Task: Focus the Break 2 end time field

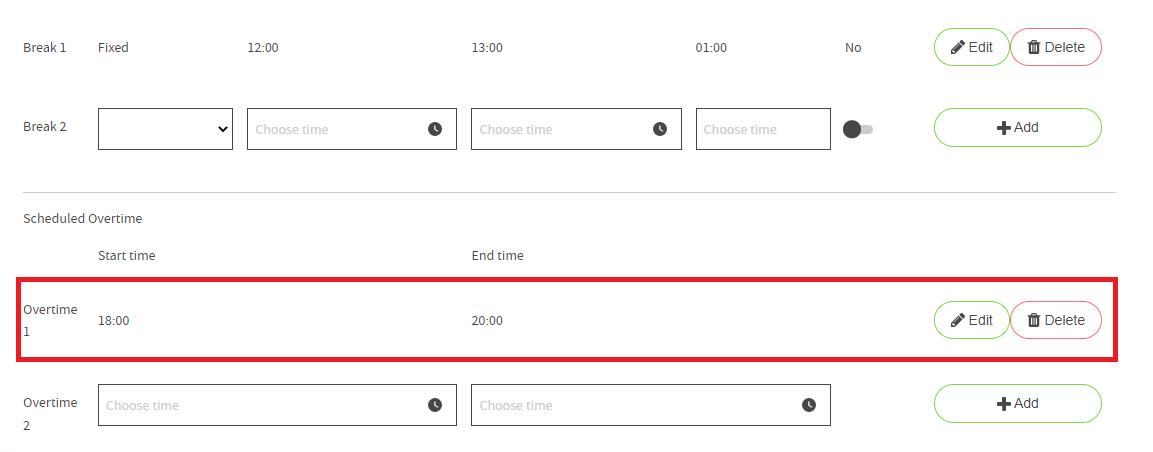Action: pos(576,129)
